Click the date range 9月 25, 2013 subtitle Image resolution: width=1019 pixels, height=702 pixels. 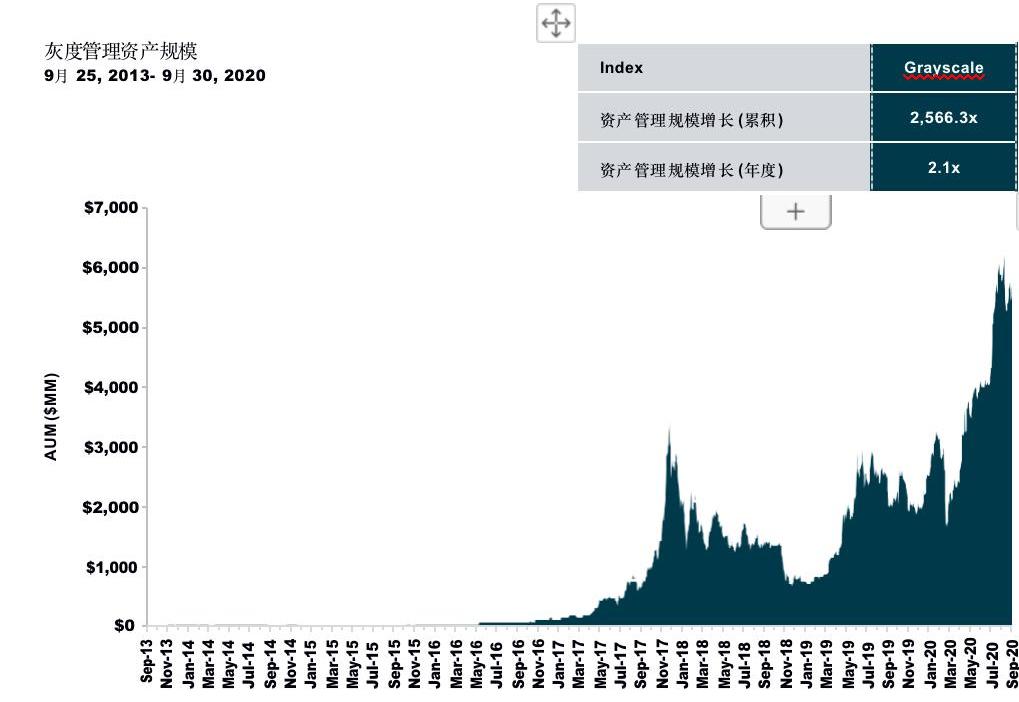155,75
